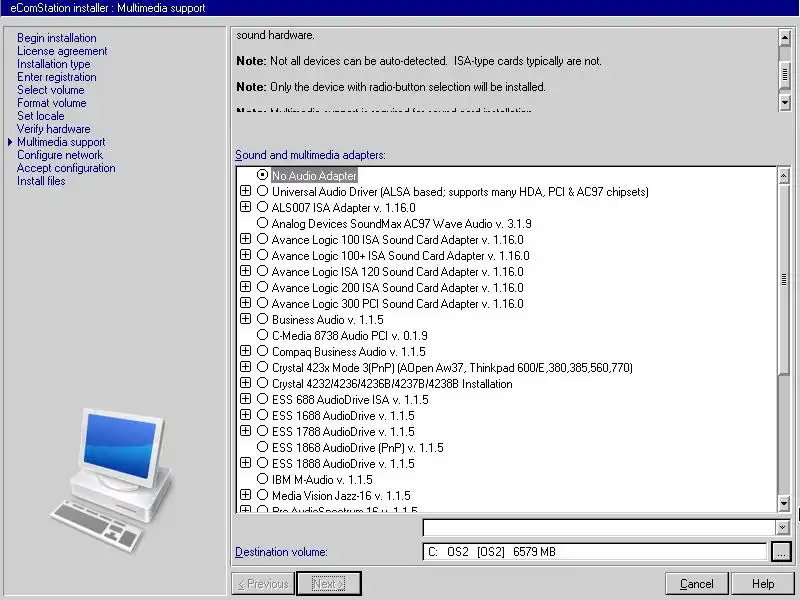This screenshot has height=600, width=800.
Task: Choose Compaq Business Audio radio button
Action: pos(262,351)
